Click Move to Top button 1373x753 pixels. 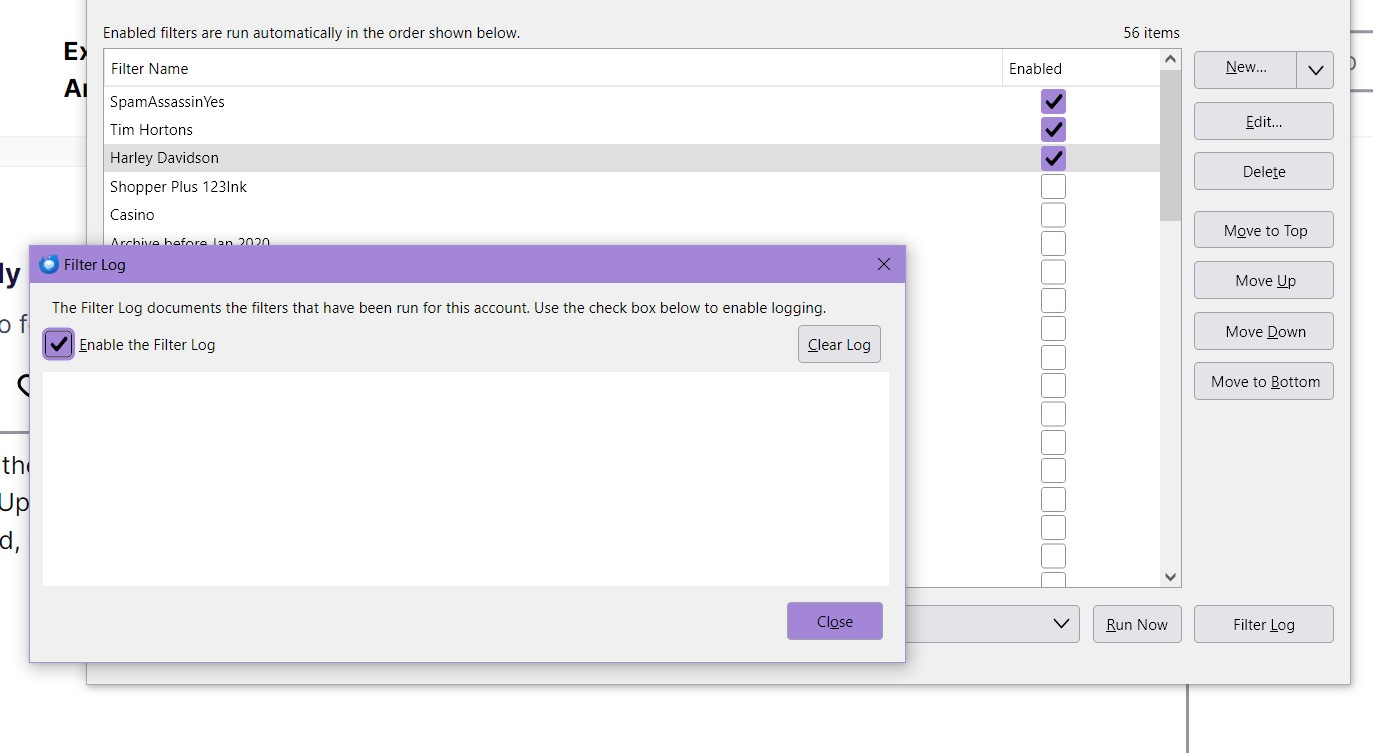pos(1264,231)
